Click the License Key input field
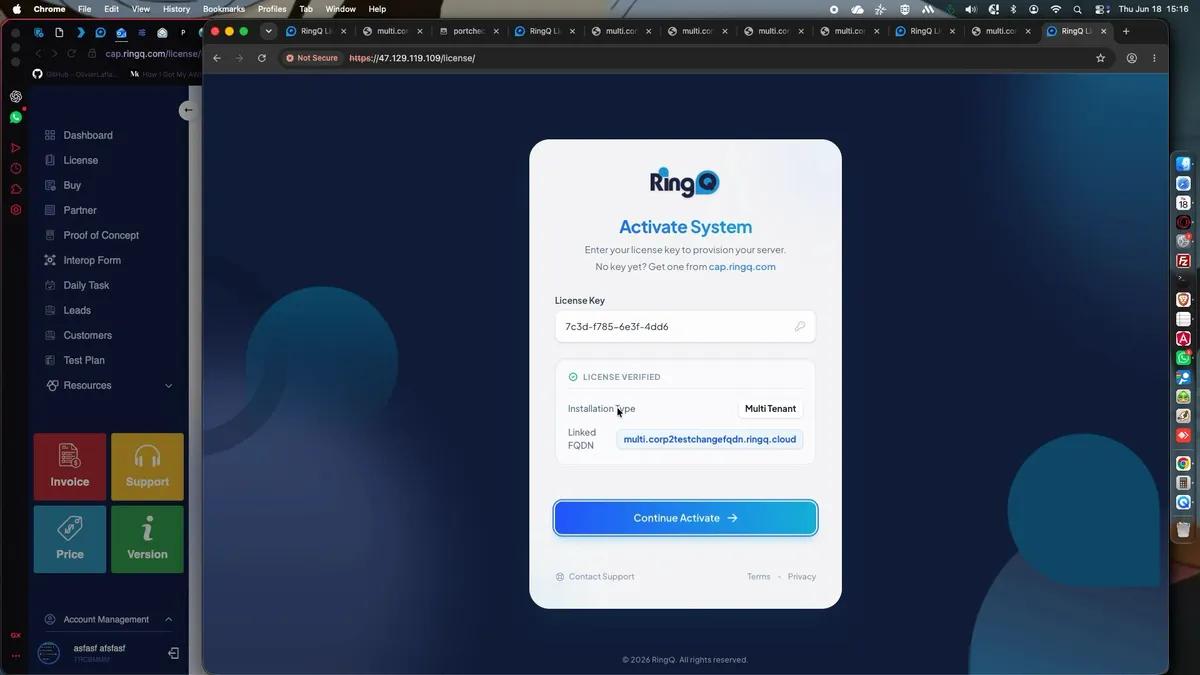Screen dimensions: 1200x675 pyautogui.click(x=685, y=327)
